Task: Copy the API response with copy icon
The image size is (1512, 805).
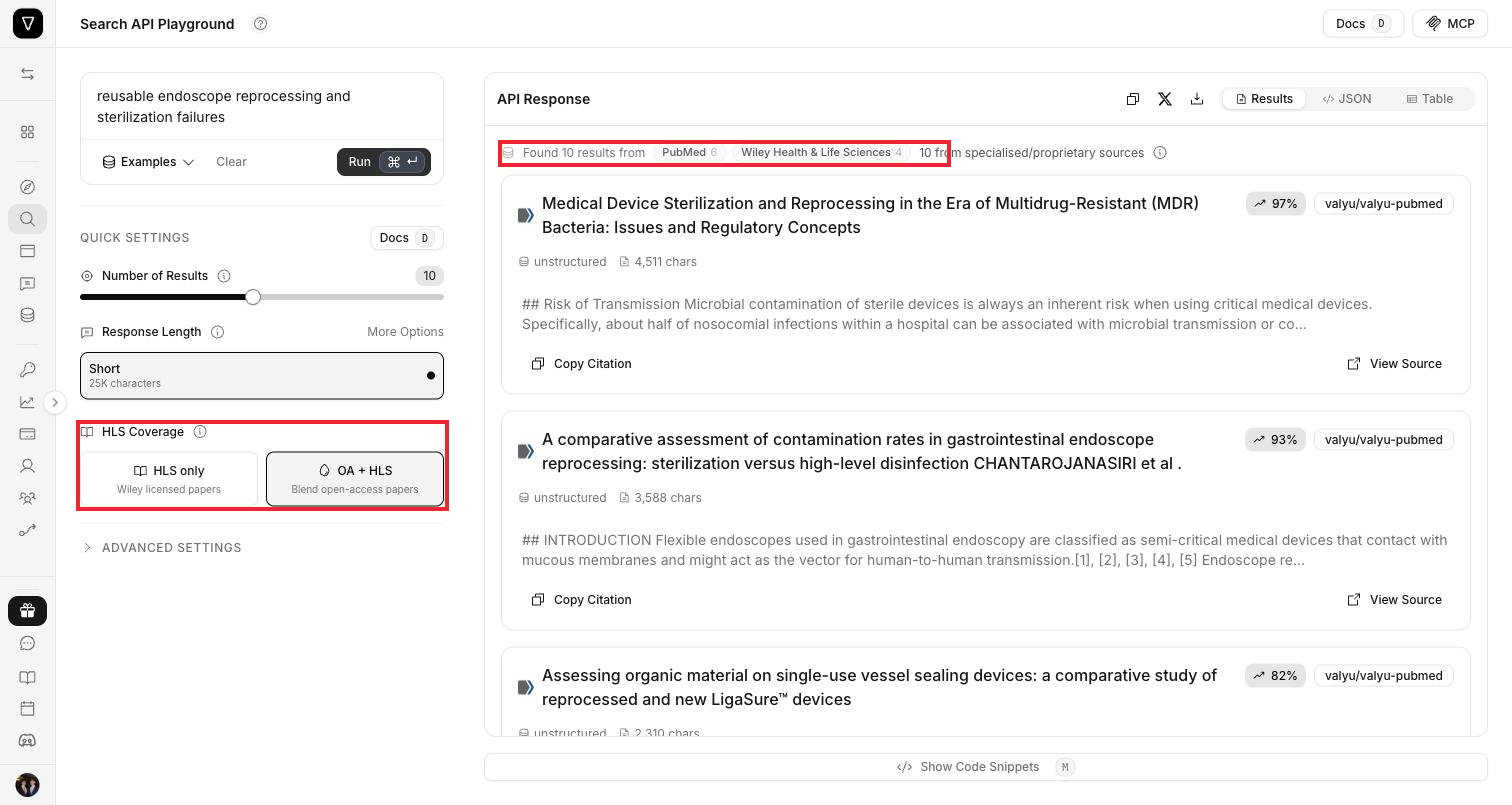Action: [x=1133, y=99]
